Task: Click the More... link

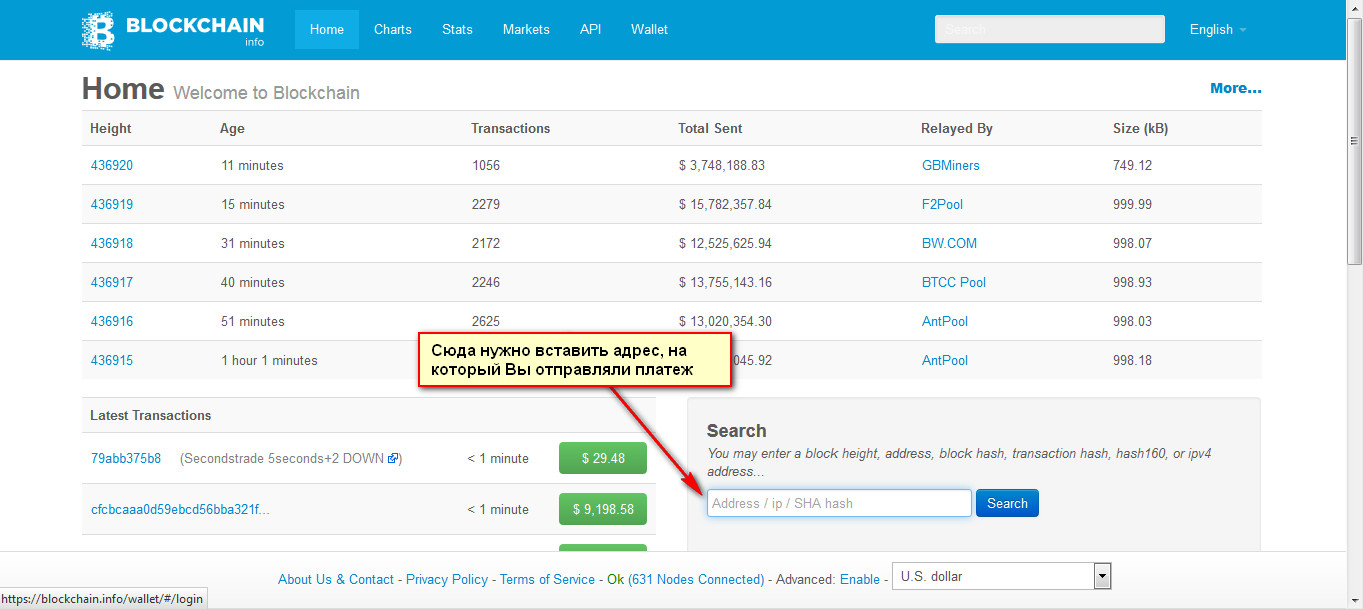Action: point(1235,88)
